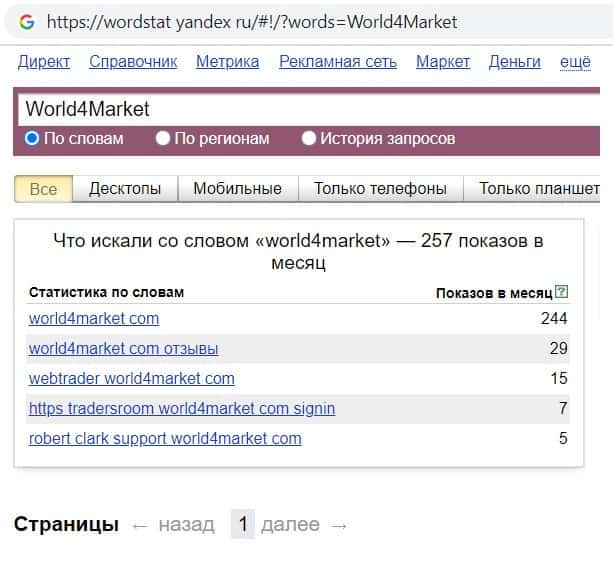Viewport: 613px width, 570px height.
Task: Click the browser URL address bar
Action: pyautogui.click(x=300, y=21)
